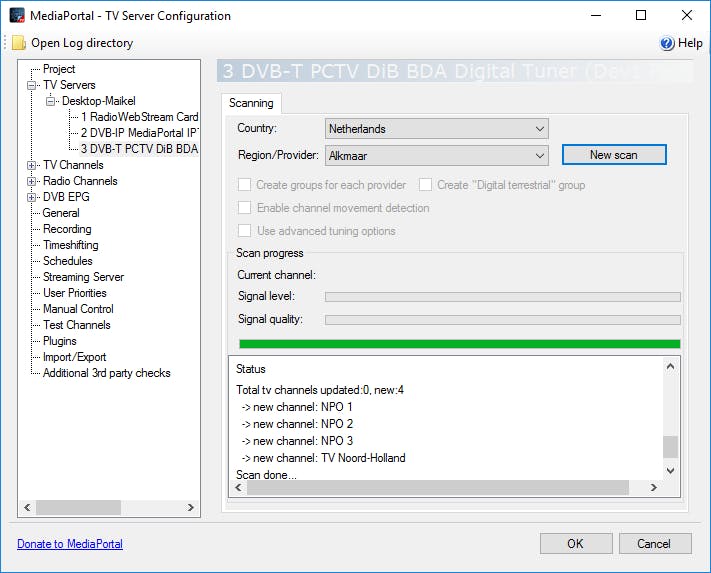
Task: Follow the Donate to MediaPortal link
Action: coord(70,544)
